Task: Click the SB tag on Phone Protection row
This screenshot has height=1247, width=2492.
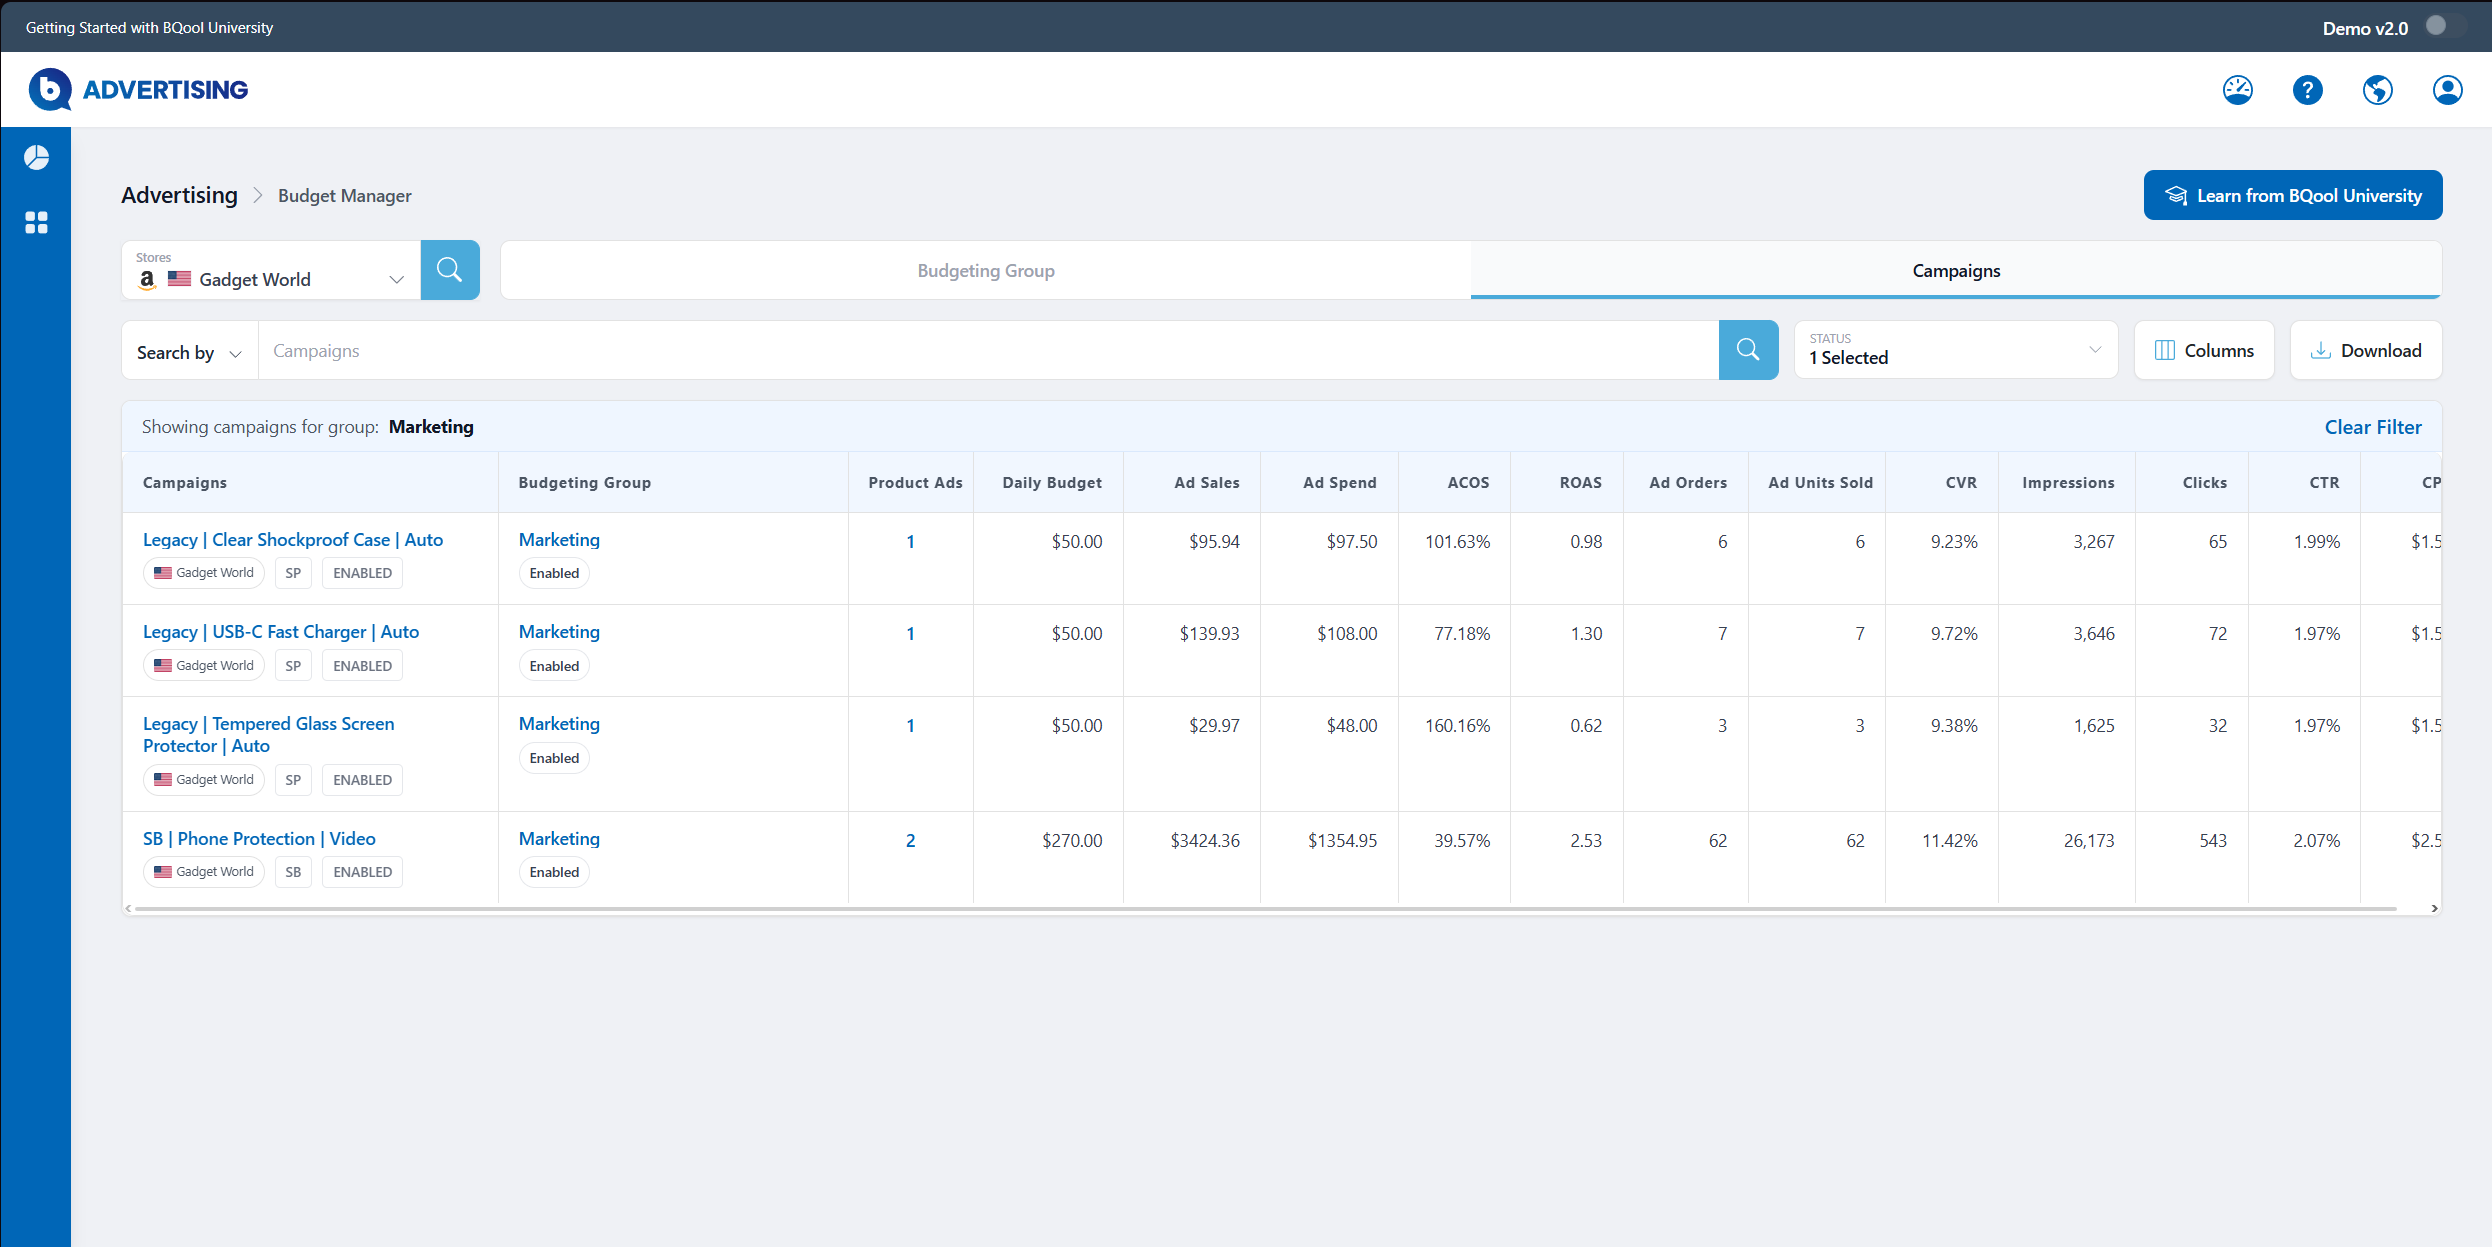Action: coord(293,872)
